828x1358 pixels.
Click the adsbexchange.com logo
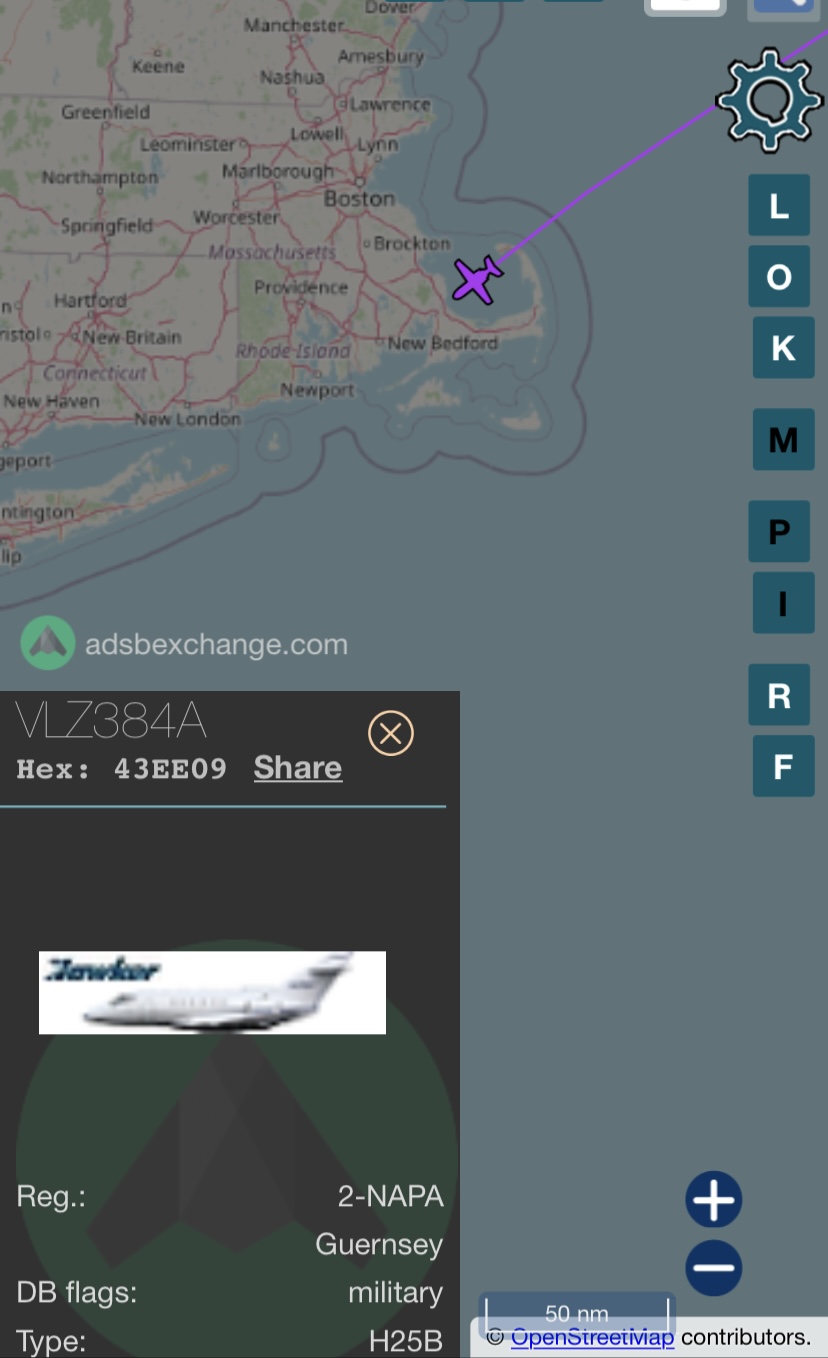coord(185,643)
